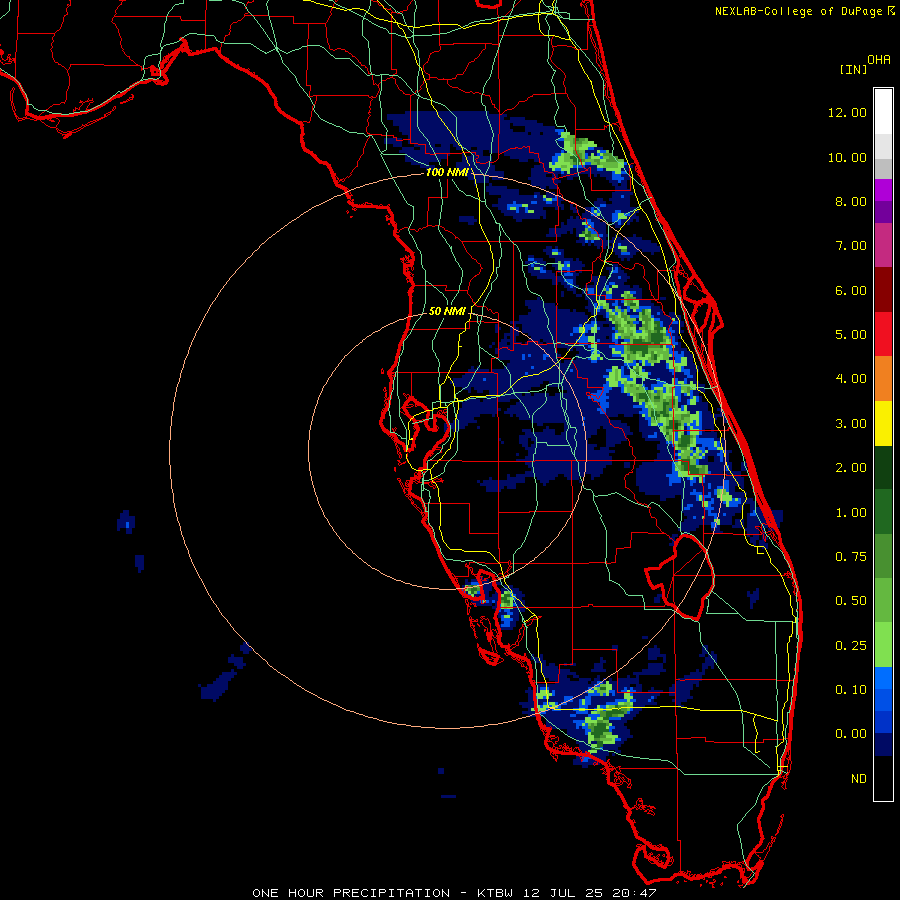Select the black ND legend swatch

point(883,778)
